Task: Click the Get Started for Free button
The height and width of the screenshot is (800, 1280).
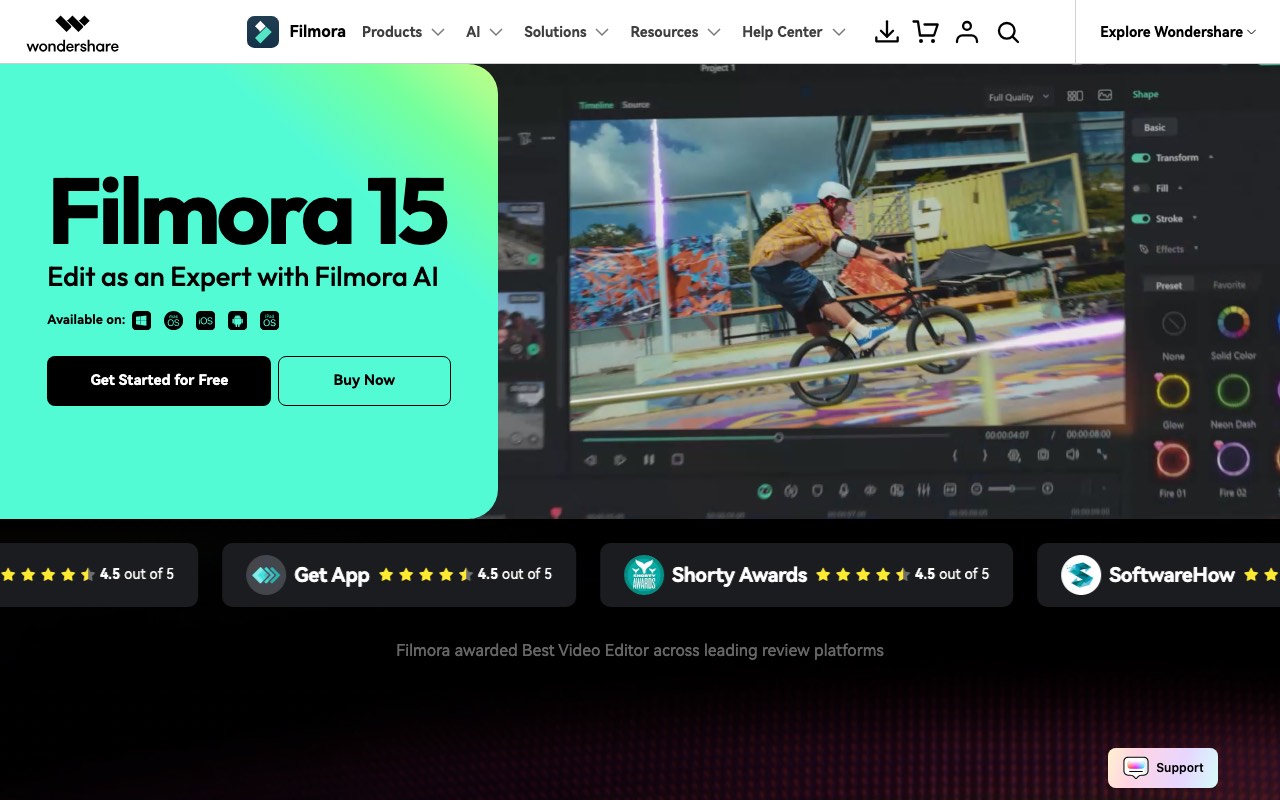Action: click(x=159, y=381)
